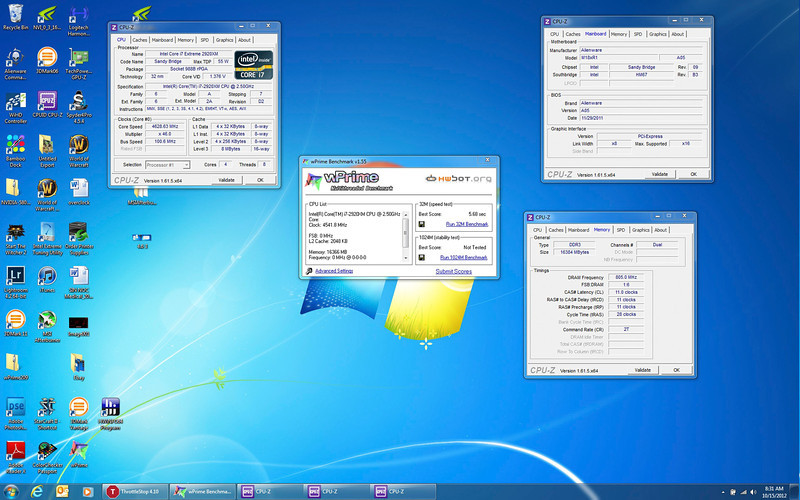The image size is (800, 500).
Task: Open the 3DMark 11 desktop shortcut
Action: pyautogui.click(x=15, y=322)
